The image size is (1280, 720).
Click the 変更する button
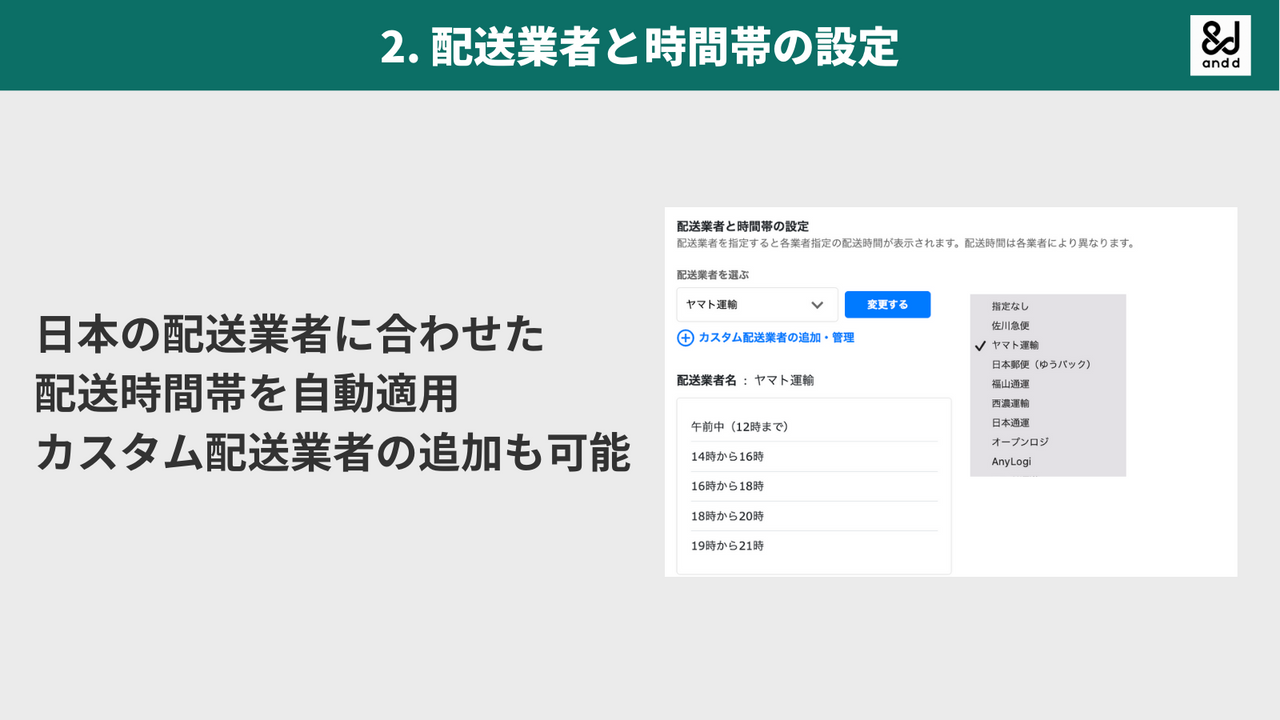(887, 305)
